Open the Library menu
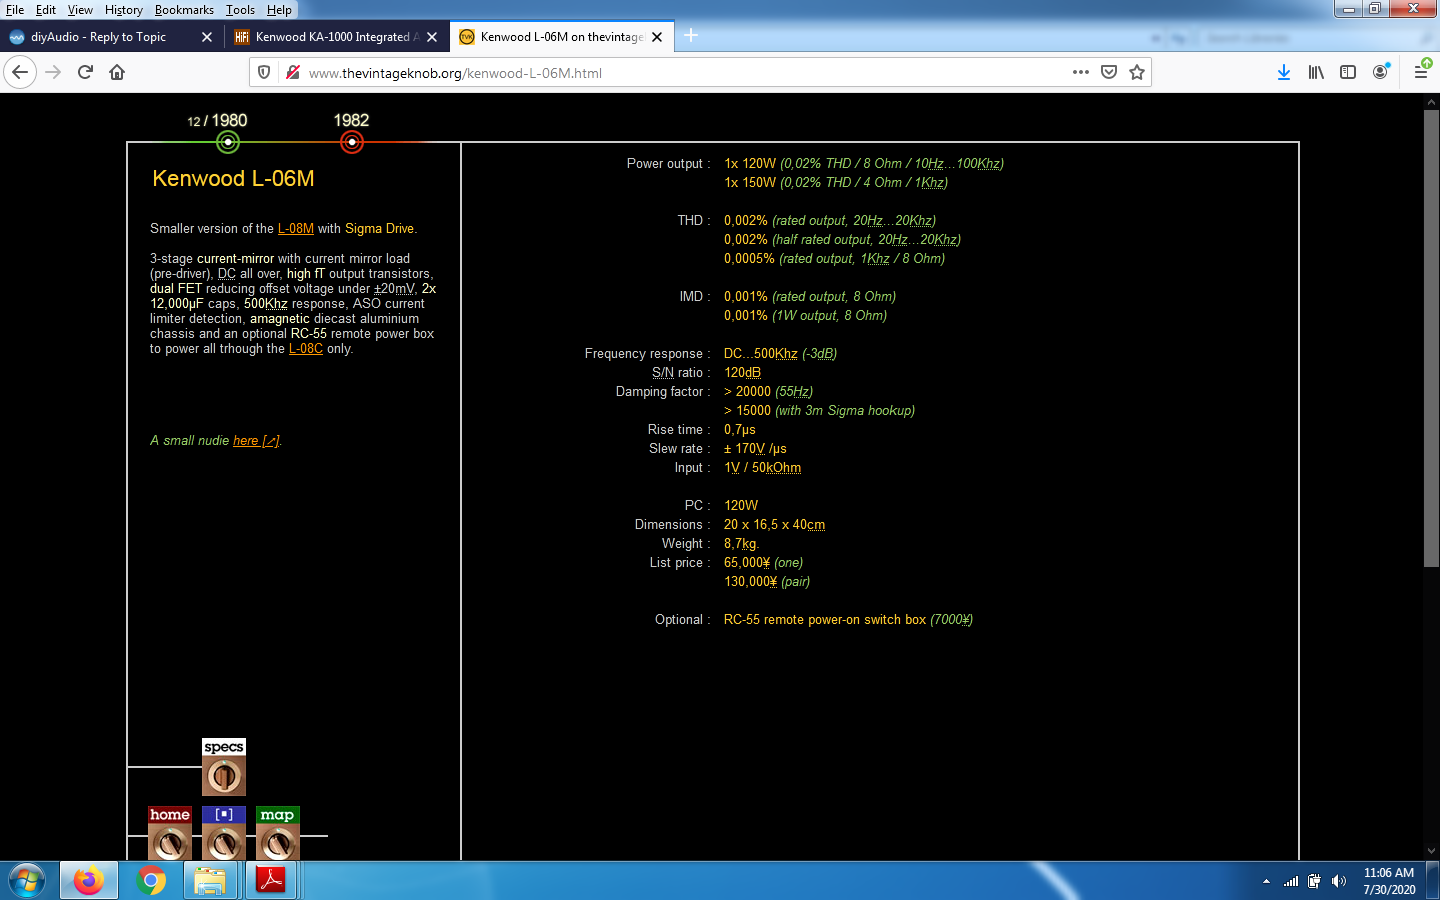This screenshot has height=900, width=1440. 1316,72
